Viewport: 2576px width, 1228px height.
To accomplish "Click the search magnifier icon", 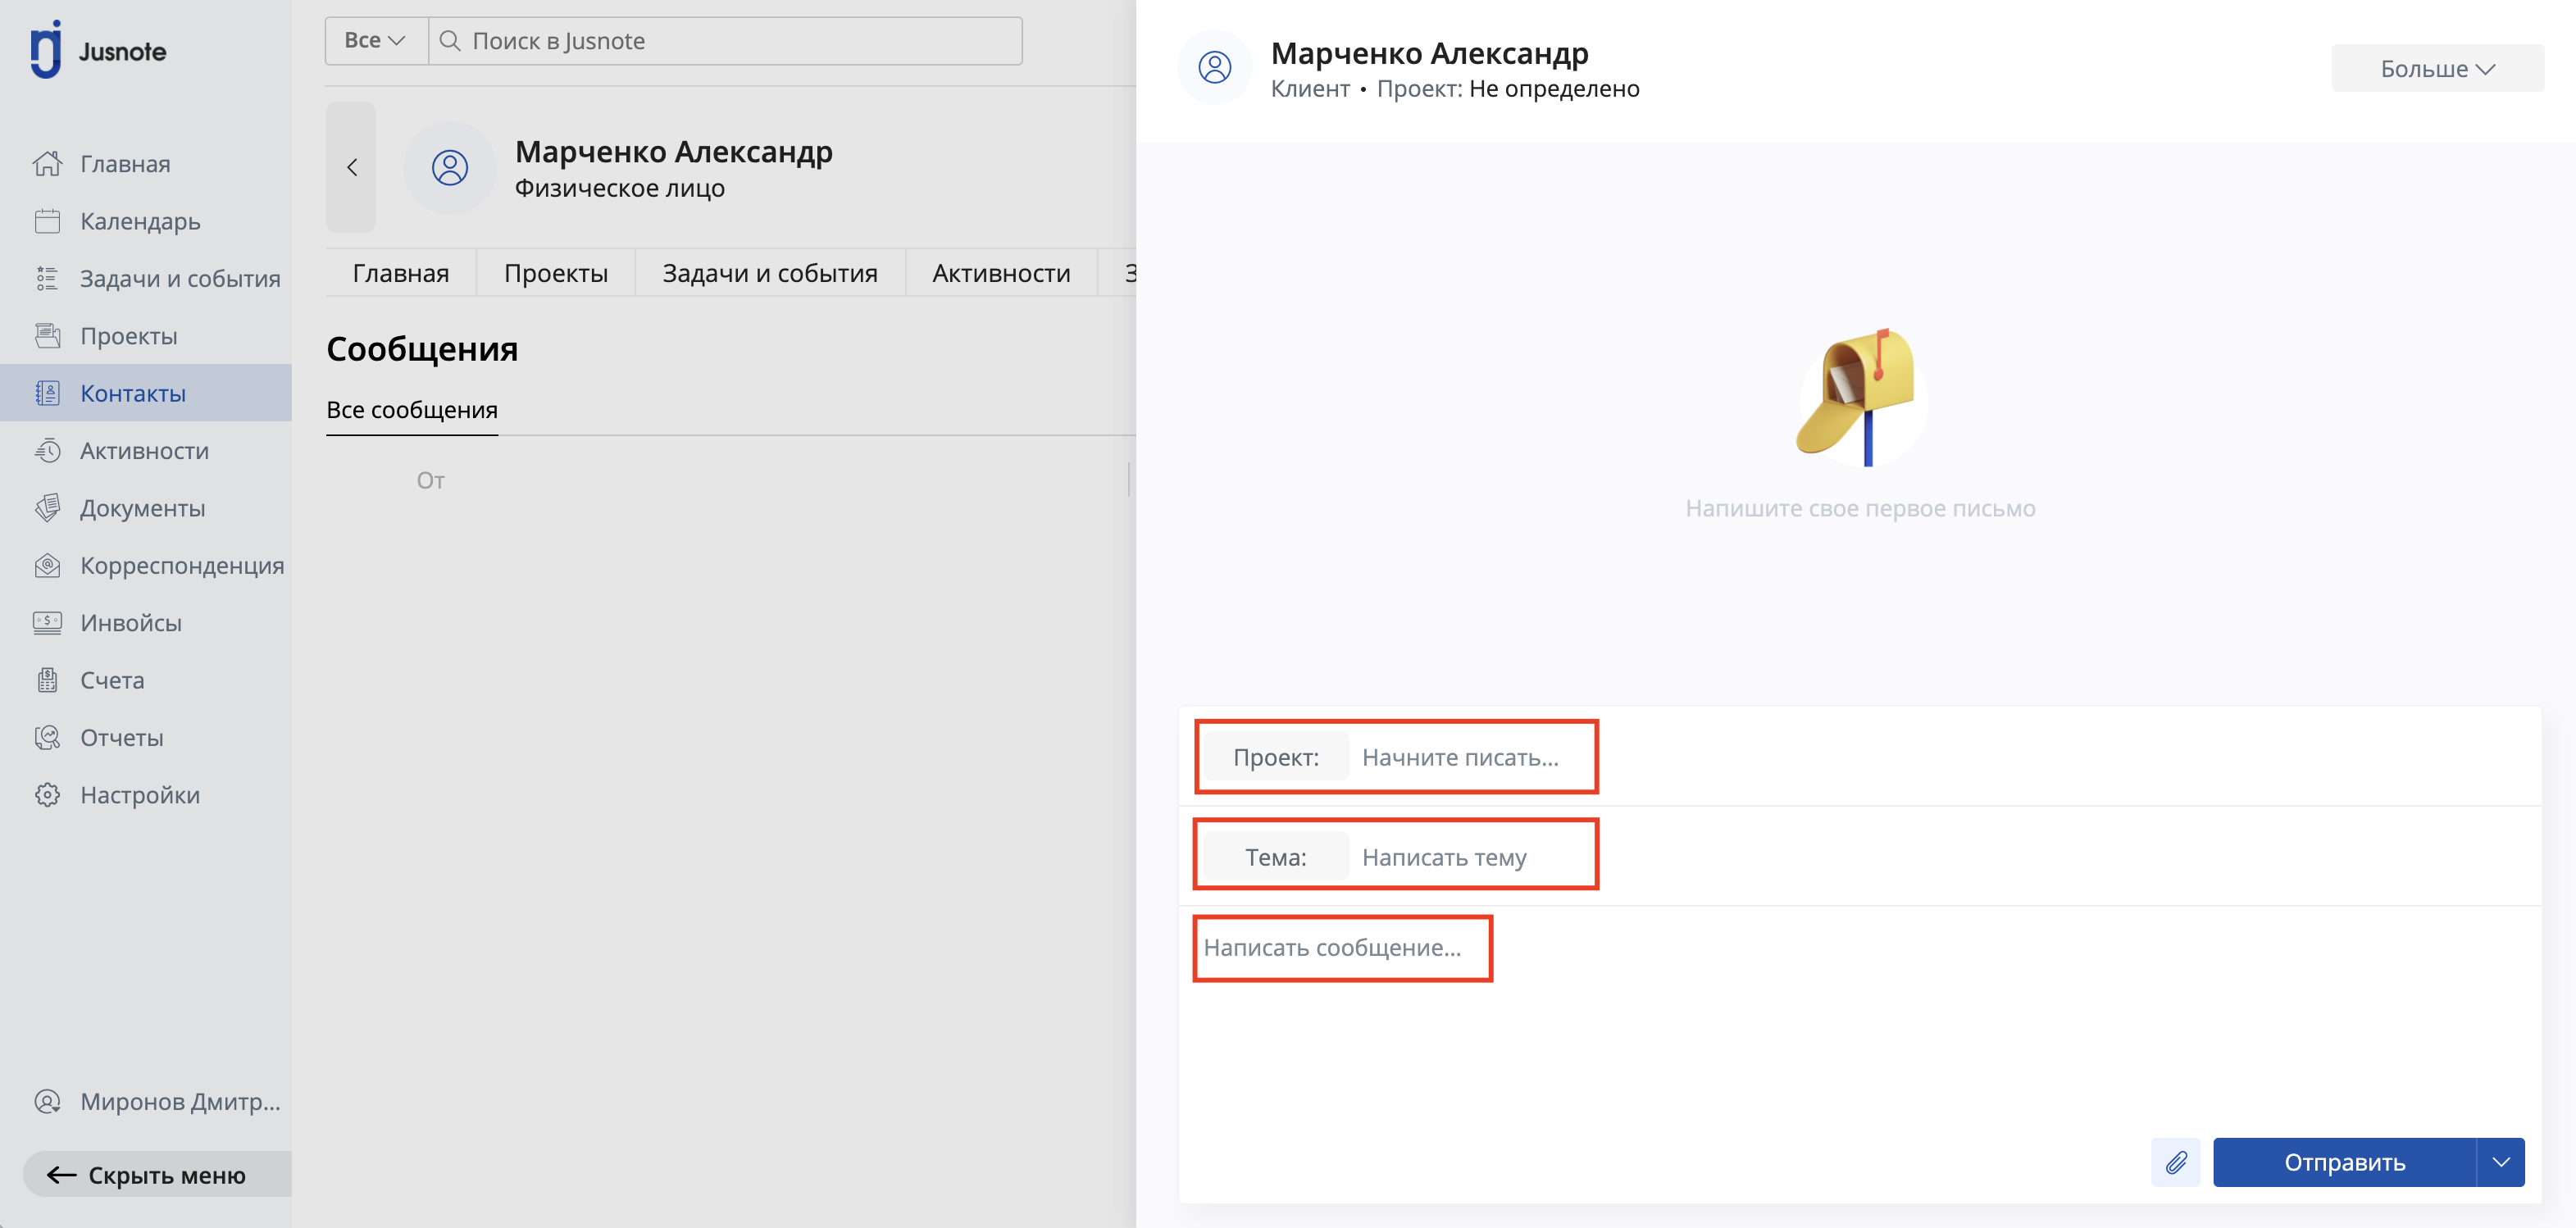I will (450, 40).
